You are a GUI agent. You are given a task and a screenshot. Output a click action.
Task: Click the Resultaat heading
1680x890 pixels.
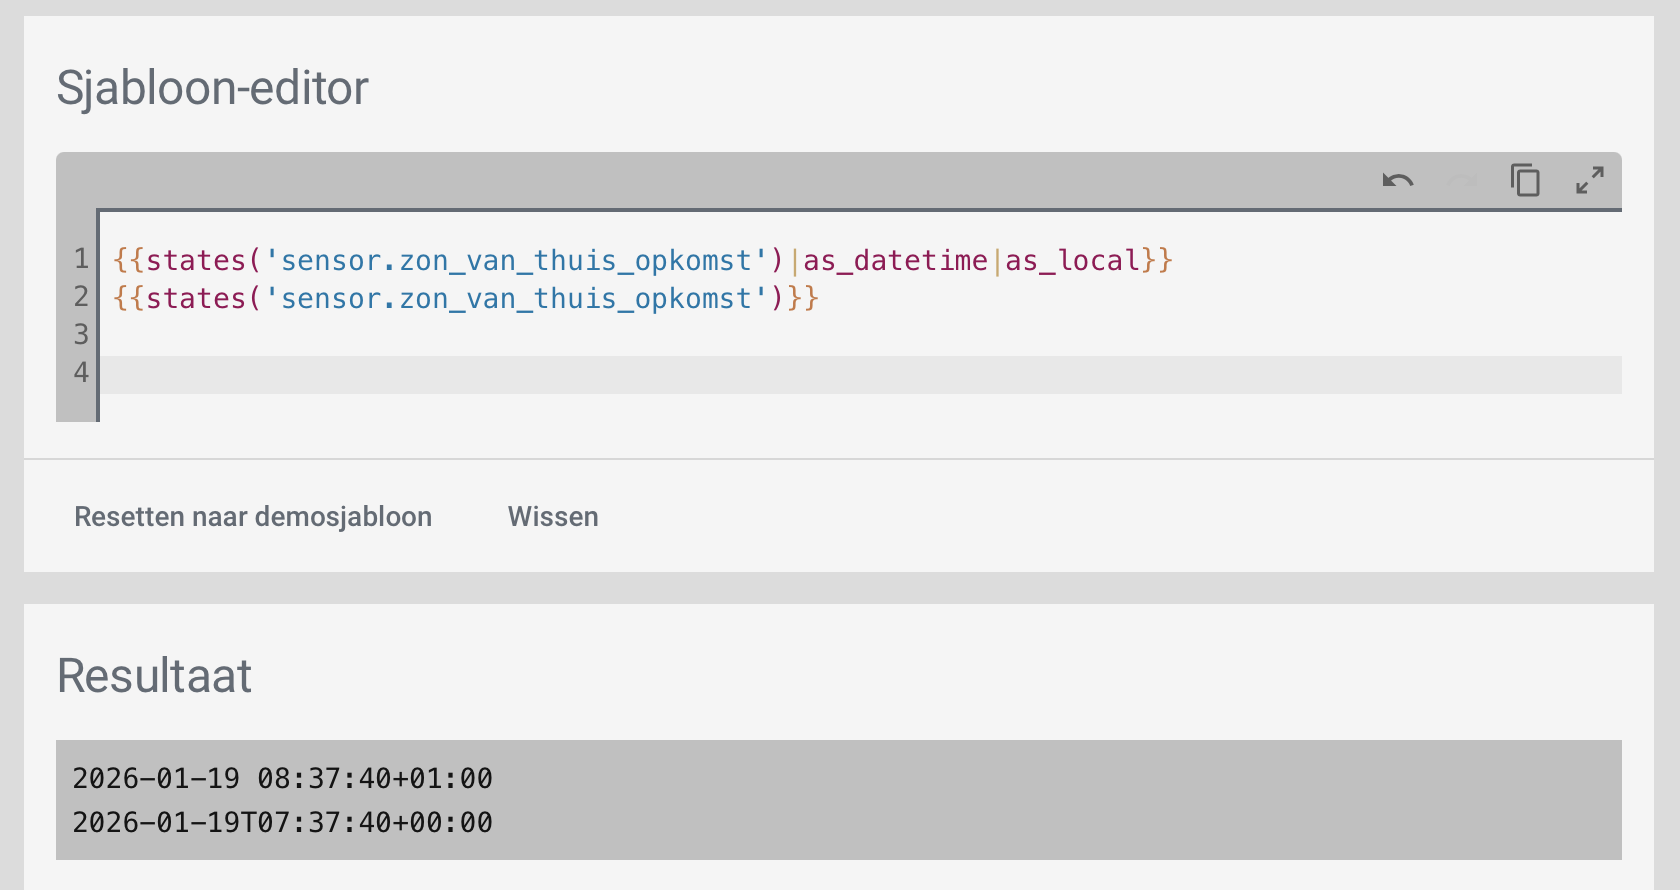click(x=154, y=676)
